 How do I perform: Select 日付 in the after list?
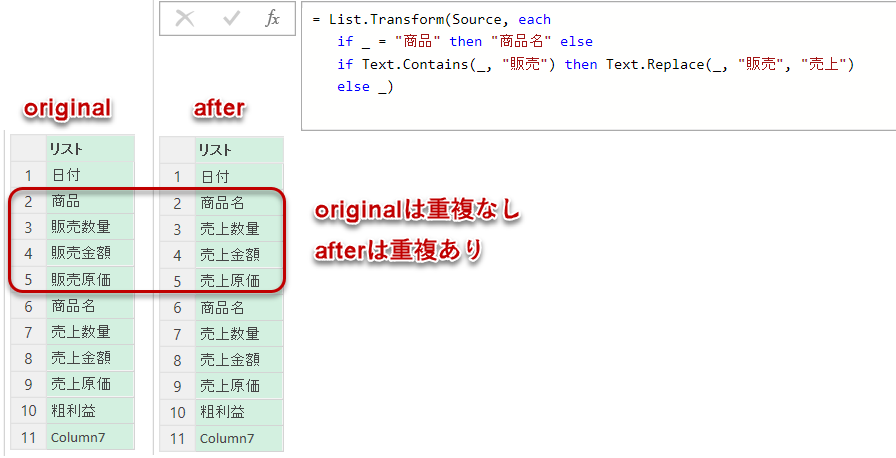click(x=239, y=177)
